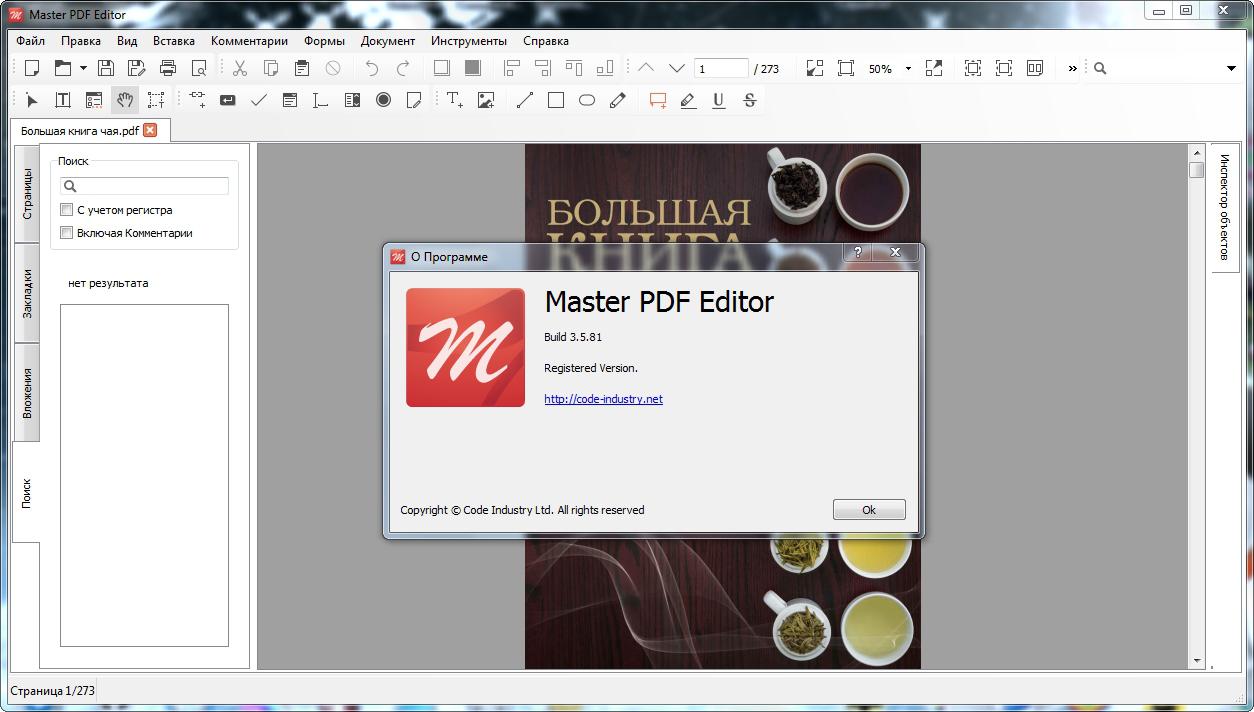Viewport: 1254px width, 712px height.
Task: Open the Комментарии menu
Action: point(249,41)
